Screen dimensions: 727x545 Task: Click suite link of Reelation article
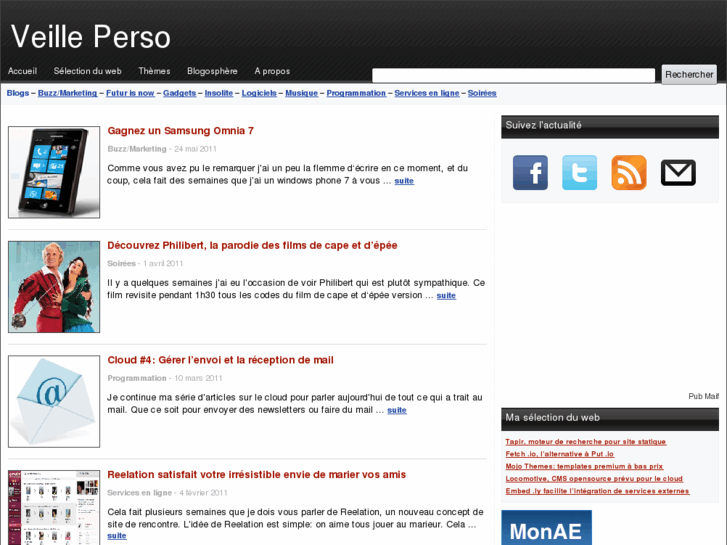click(x=117, y=536)
